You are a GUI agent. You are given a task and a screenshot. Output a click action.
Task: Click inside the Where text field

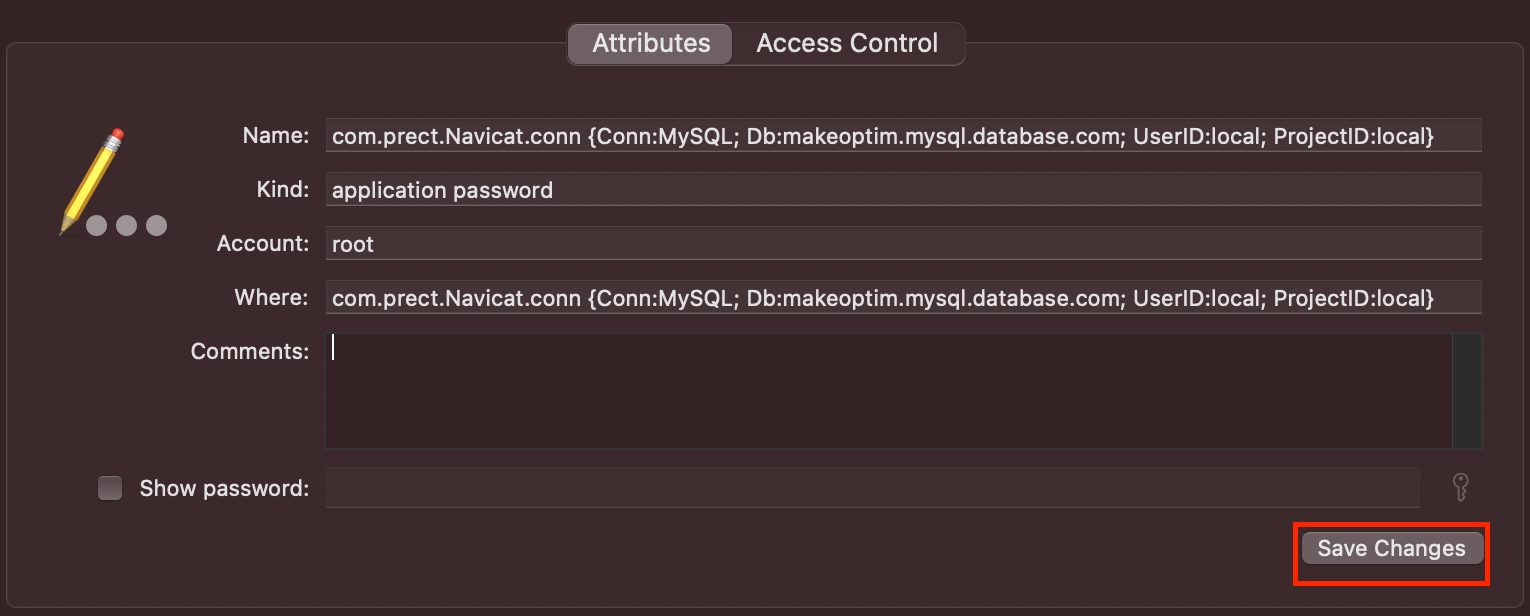[x=903, y=298]
